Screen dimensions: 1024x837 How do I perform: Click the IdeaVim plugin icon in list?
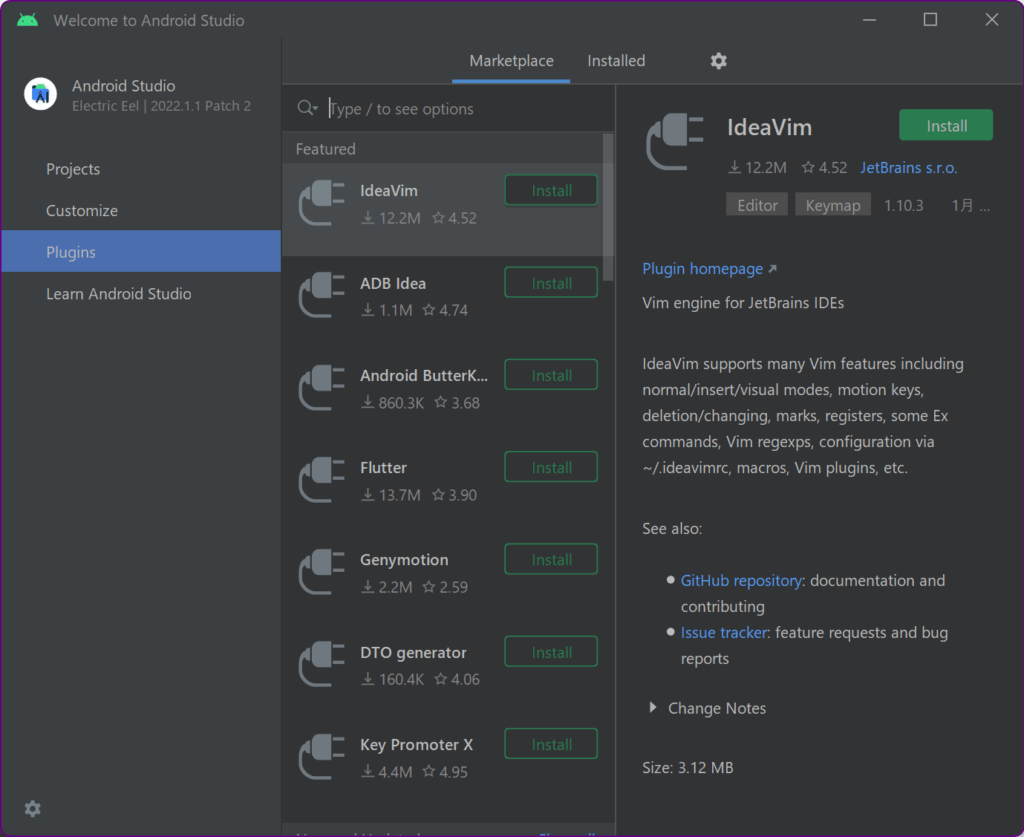321,203
